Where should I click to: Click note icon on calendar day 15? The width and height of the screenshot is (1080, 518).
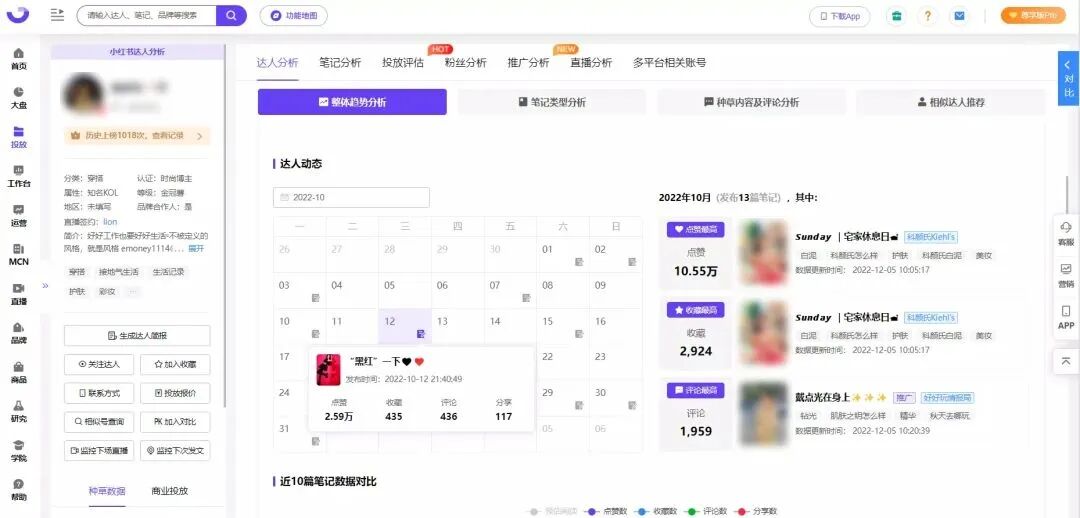579,334
